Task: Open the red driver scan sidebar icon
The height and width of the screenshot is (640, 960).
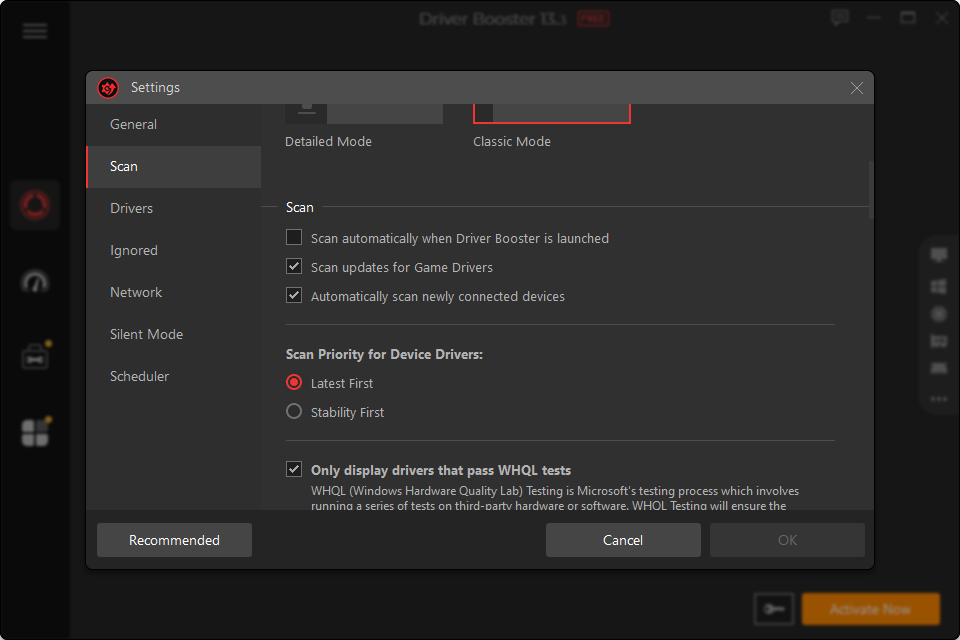Action: pos(35,205)
